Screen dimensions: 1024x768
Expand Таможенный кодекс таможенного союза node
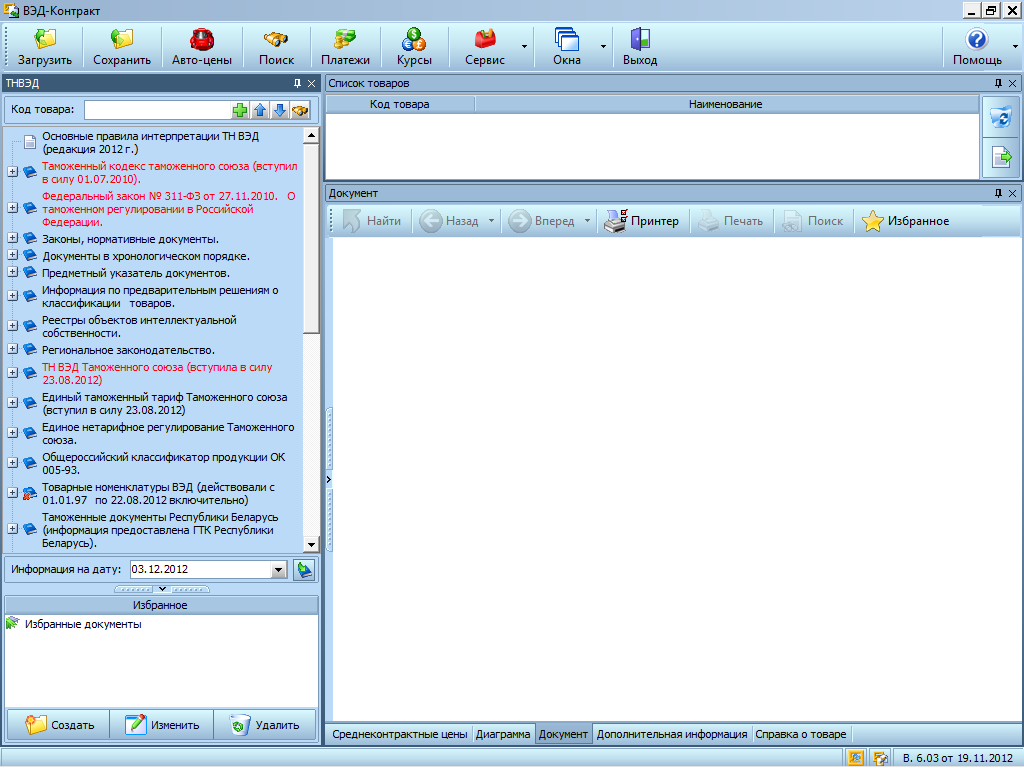tap(12, 171)
